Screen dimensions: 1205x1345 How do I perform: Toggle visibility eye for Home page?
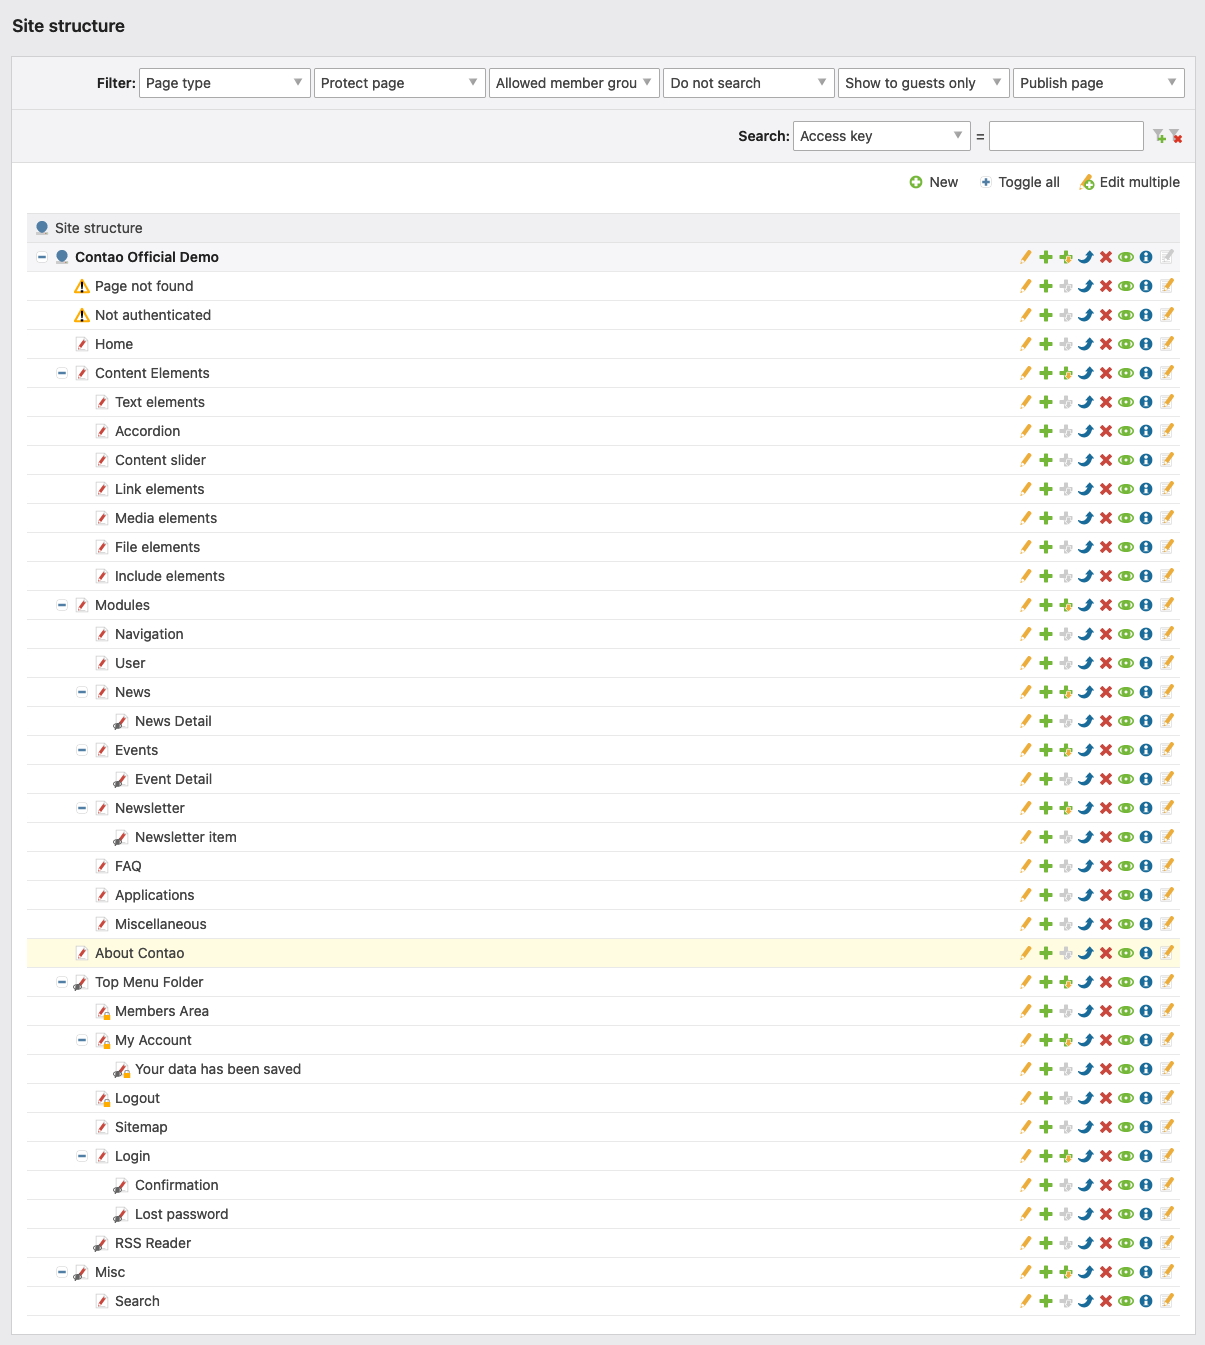1126,344
